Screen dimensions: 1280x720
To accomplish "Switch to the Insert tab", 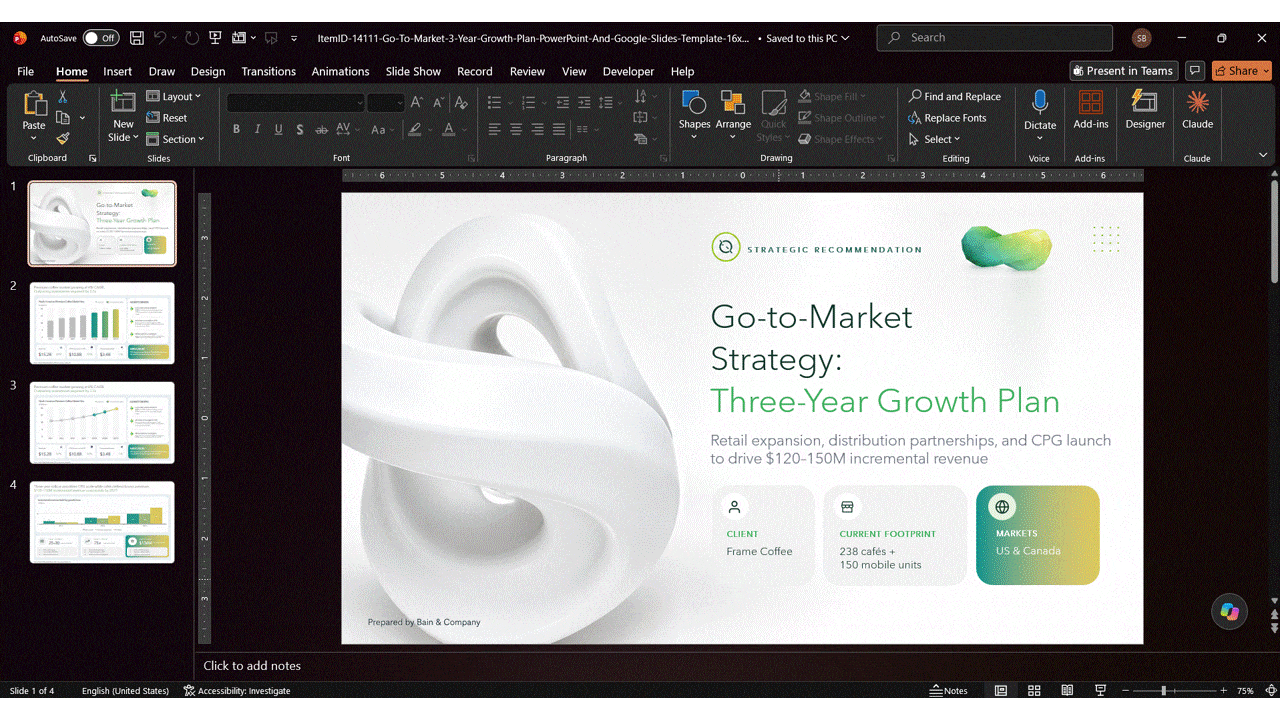I will pos(117,71).
